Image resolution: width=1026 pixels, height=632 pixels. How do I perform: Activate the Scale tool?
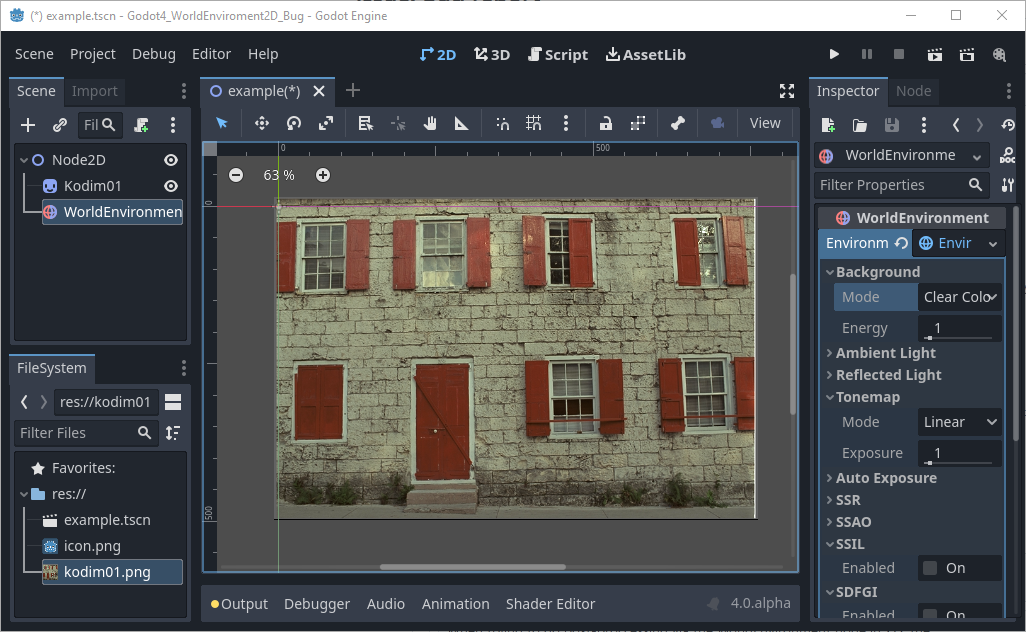327,123
